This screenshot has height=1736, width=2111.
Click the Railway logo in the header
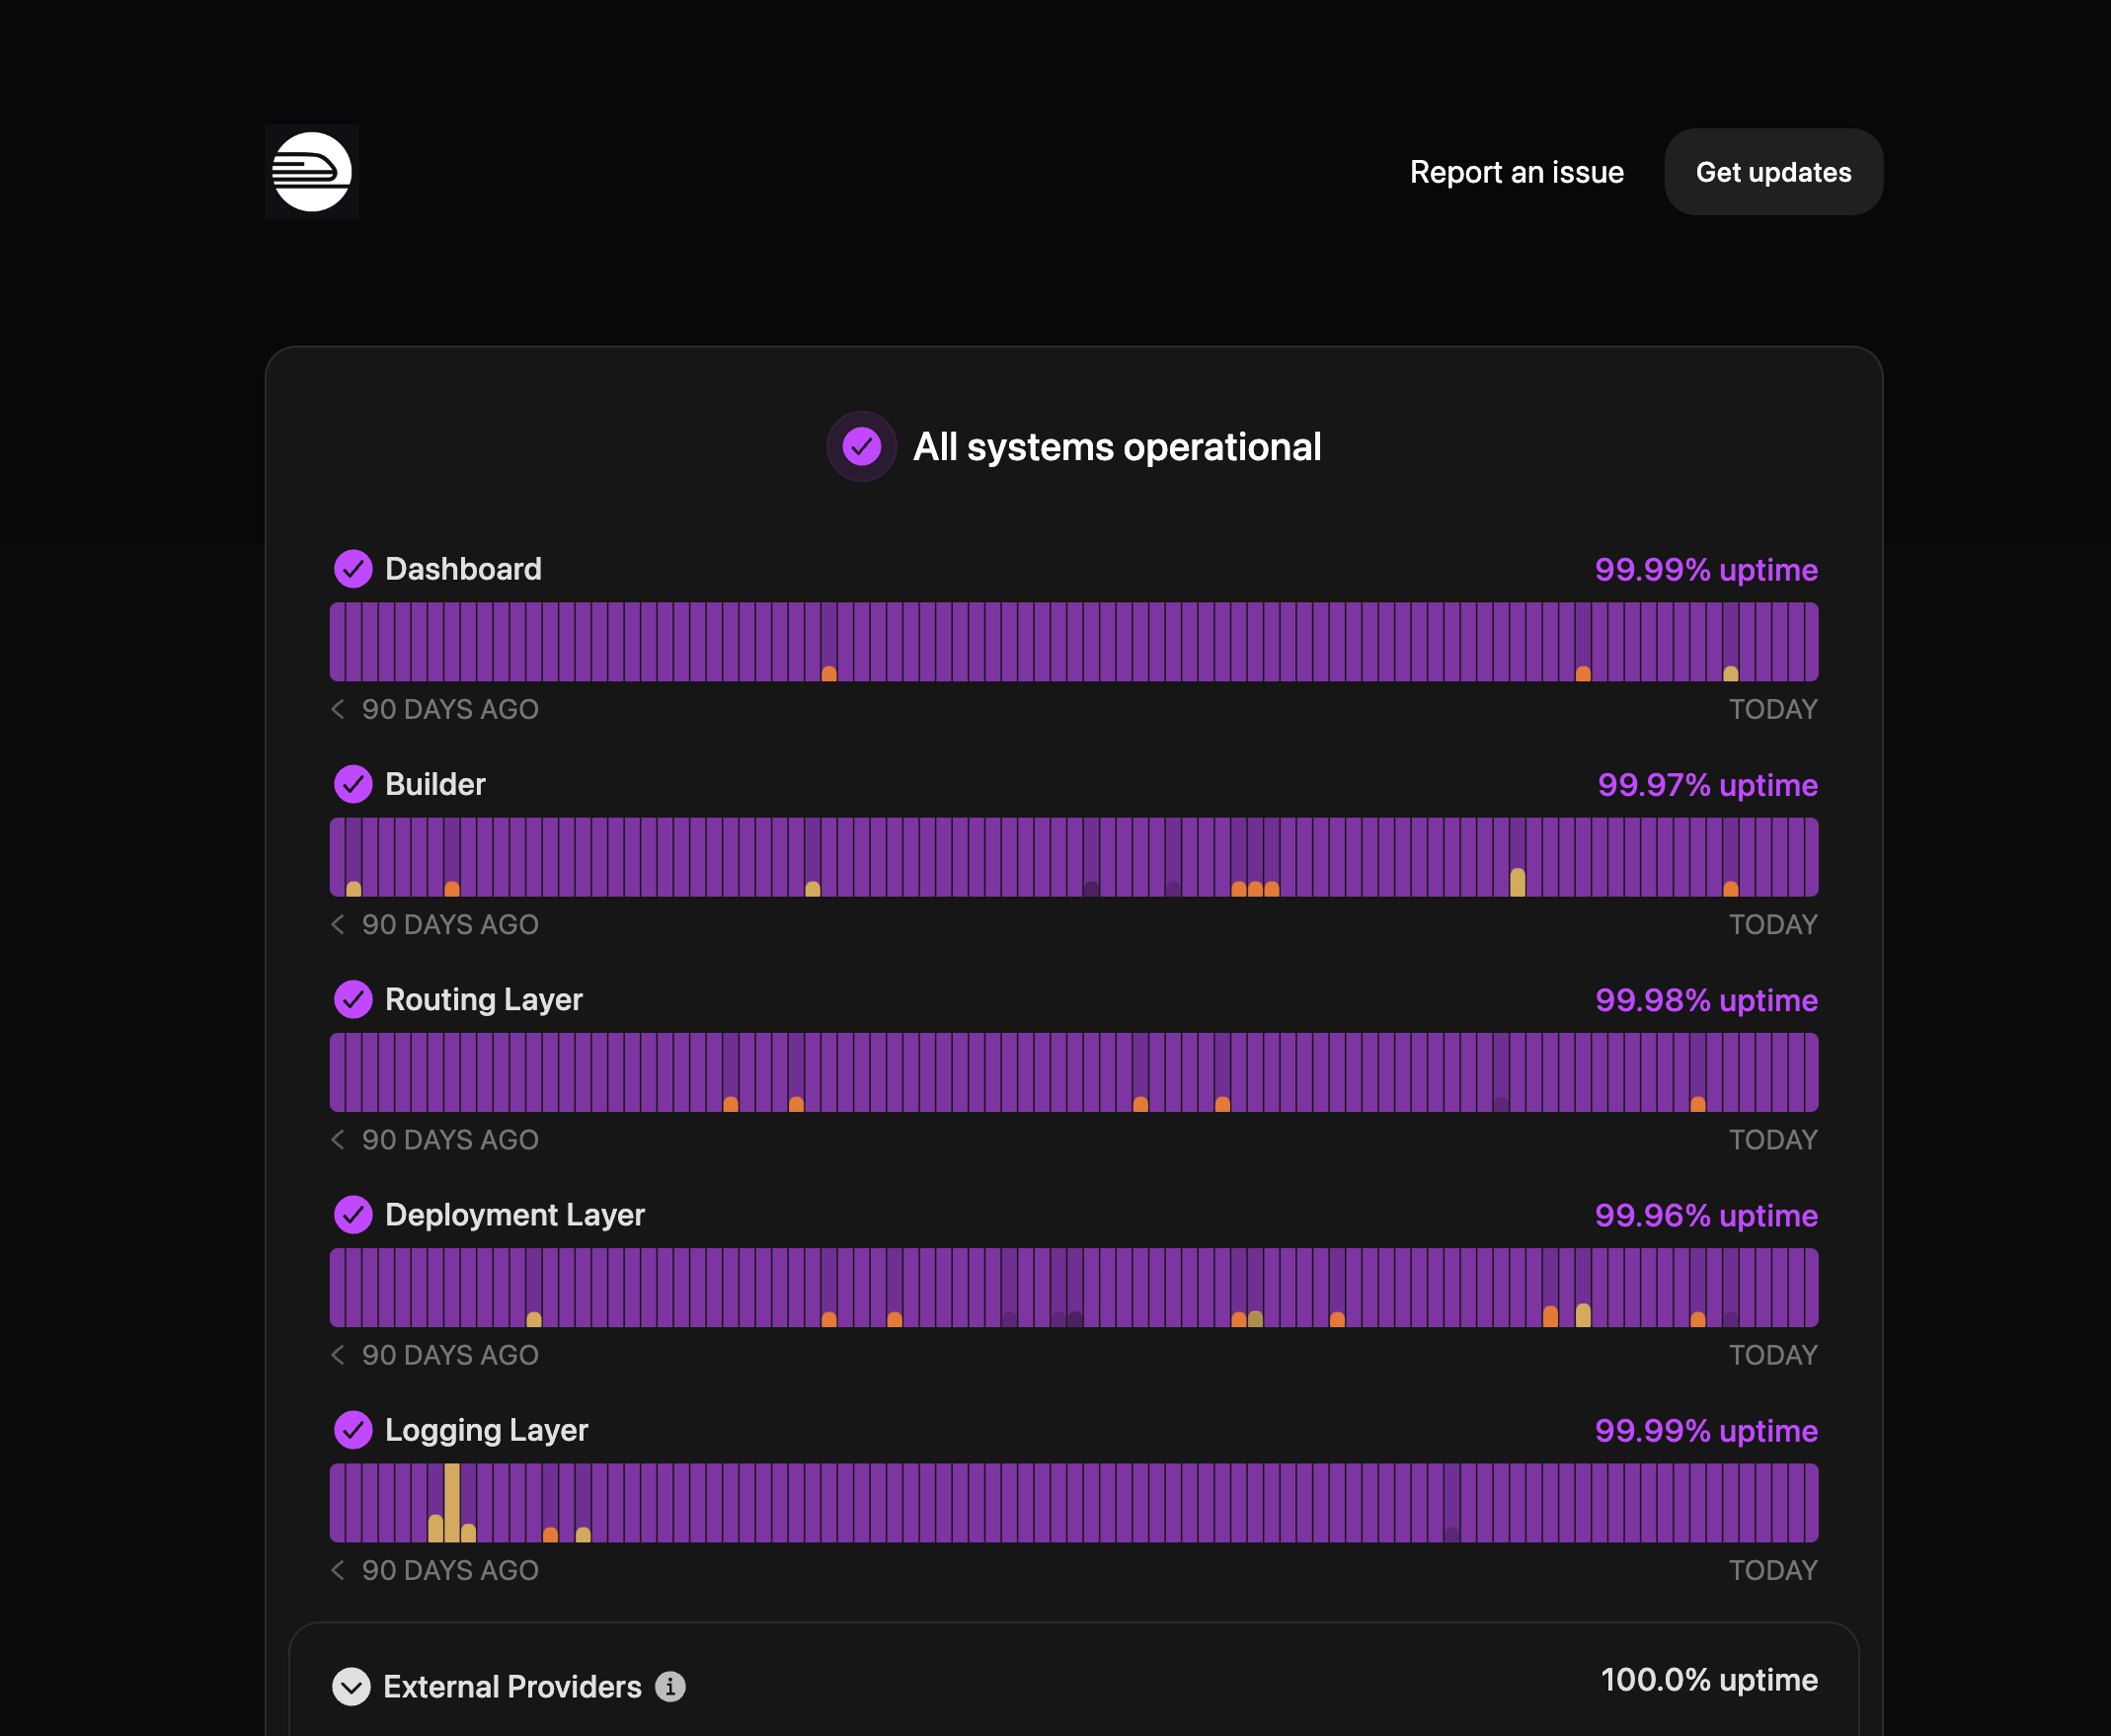312,172
